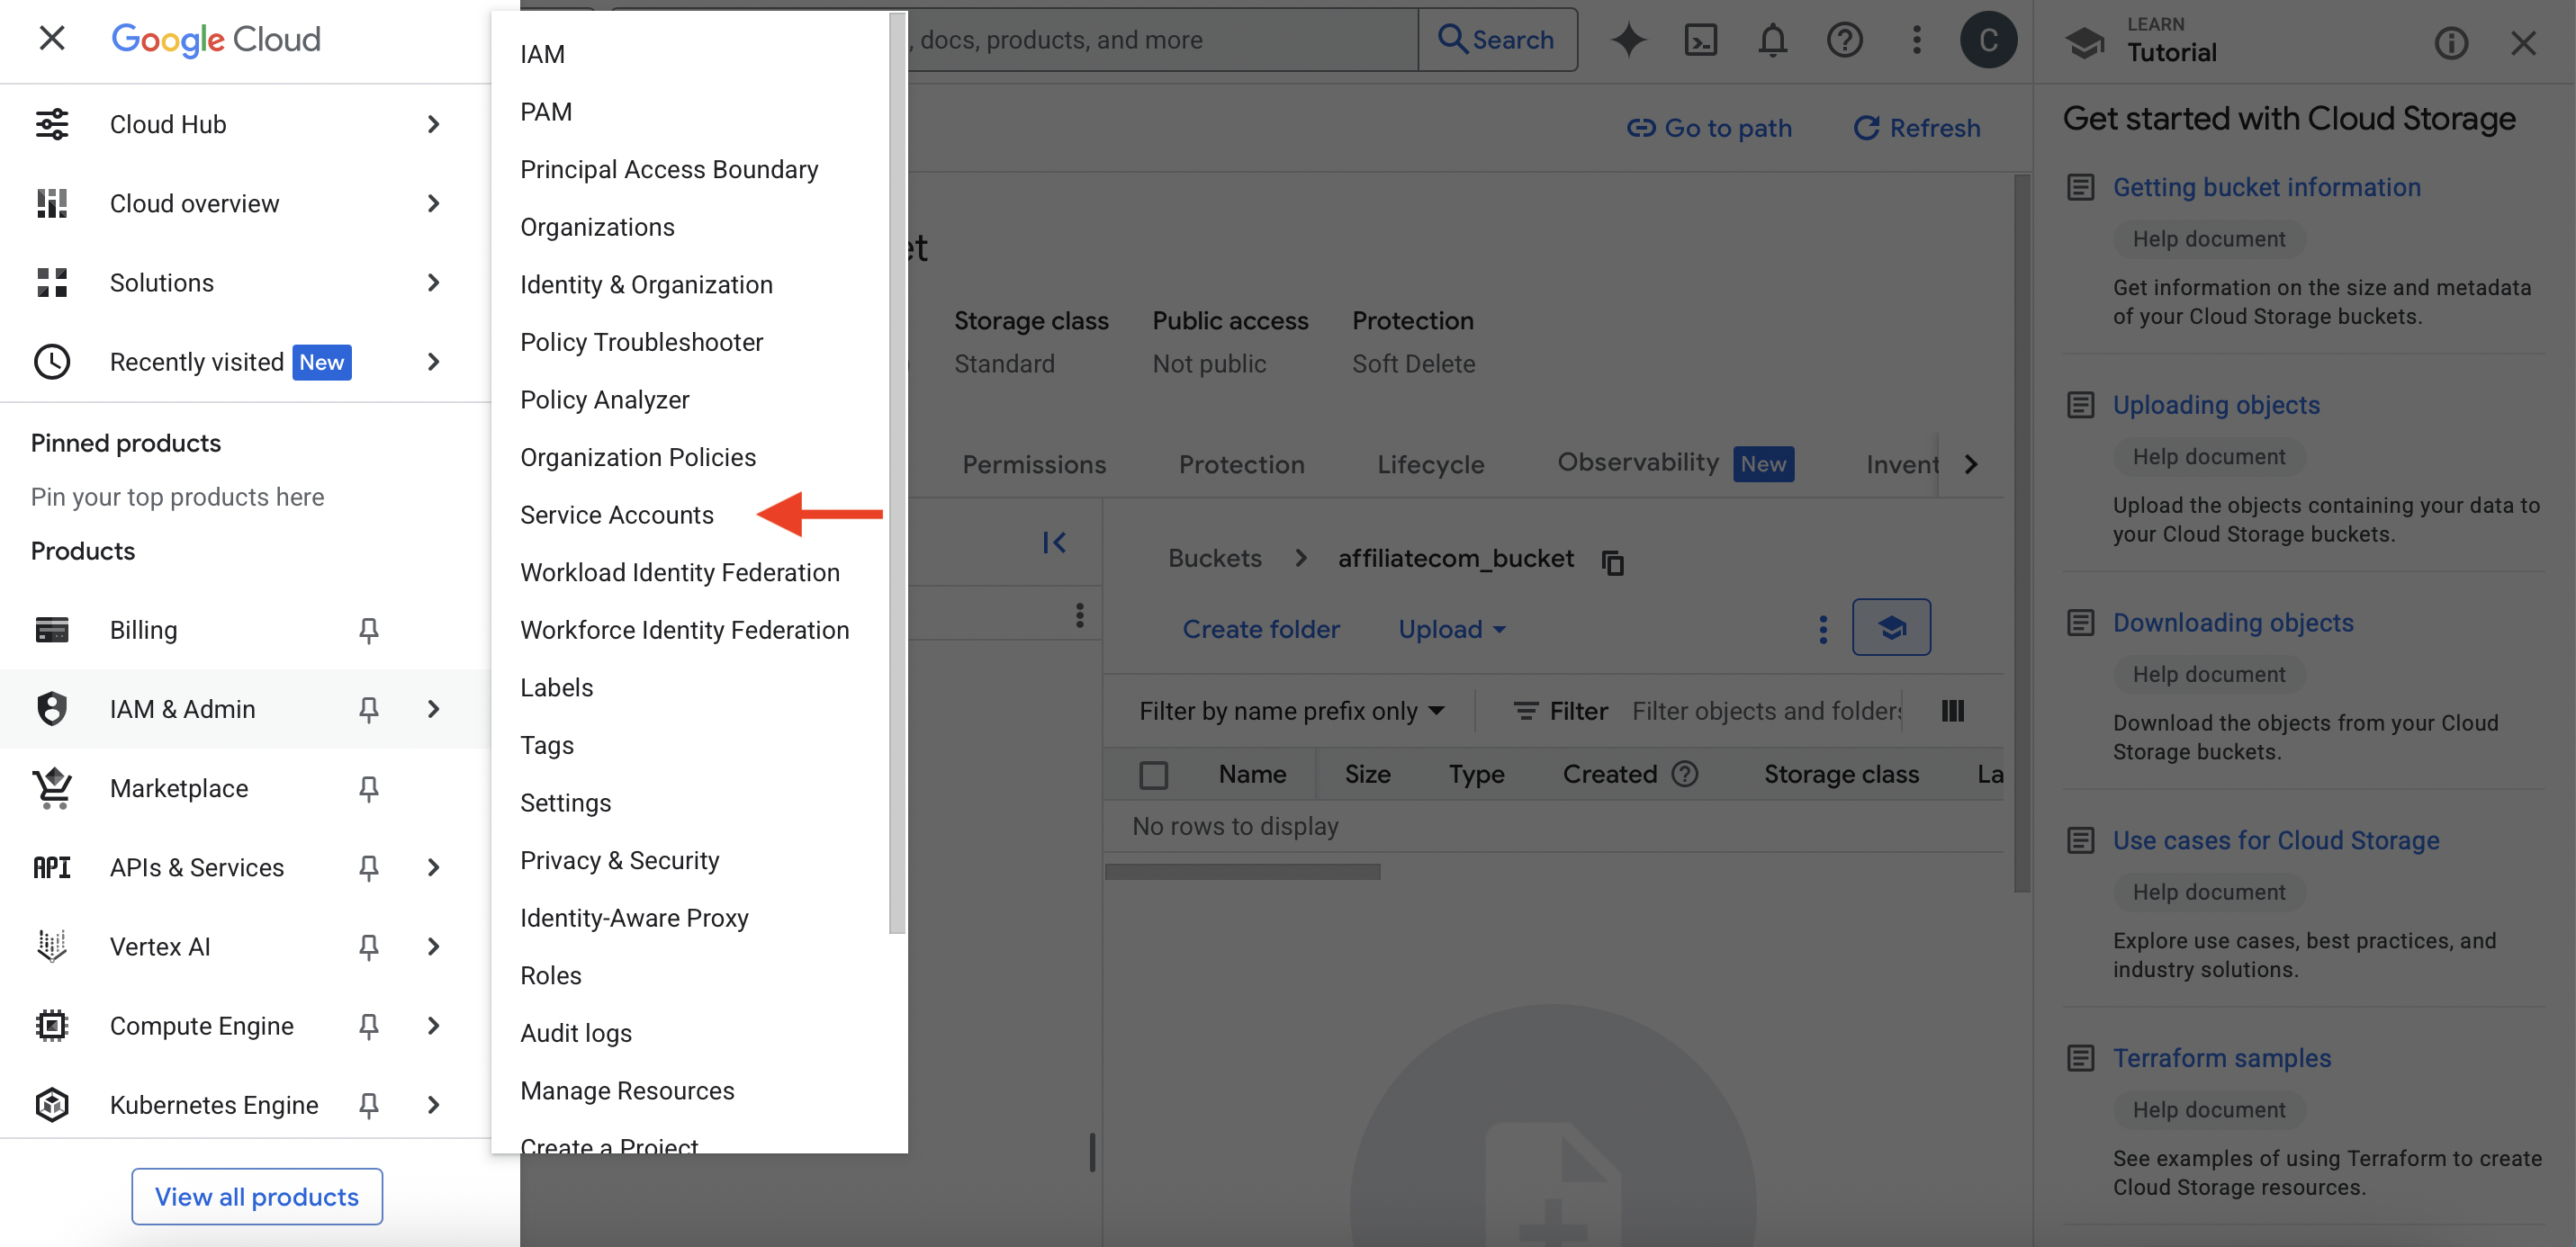Click Go to path link

click(x=1709, y=128)
